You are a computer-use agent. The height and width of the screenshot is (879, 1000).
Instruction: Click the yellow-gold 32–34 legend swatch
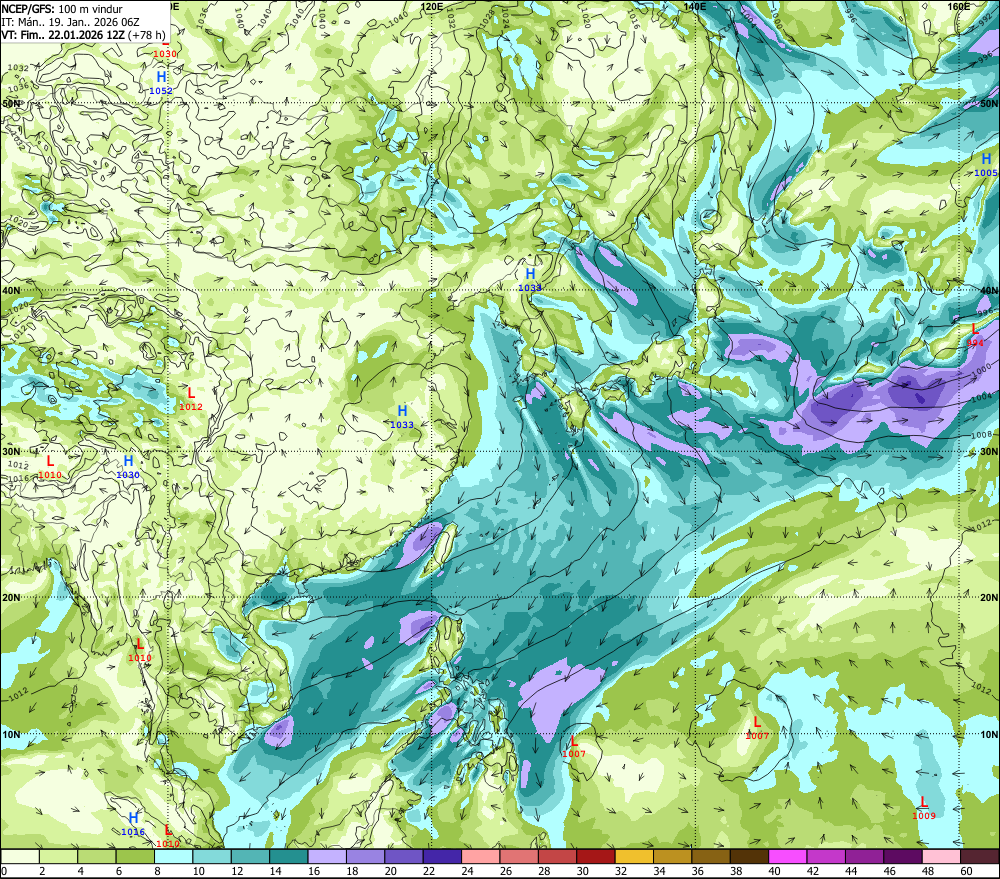point(635,856)
